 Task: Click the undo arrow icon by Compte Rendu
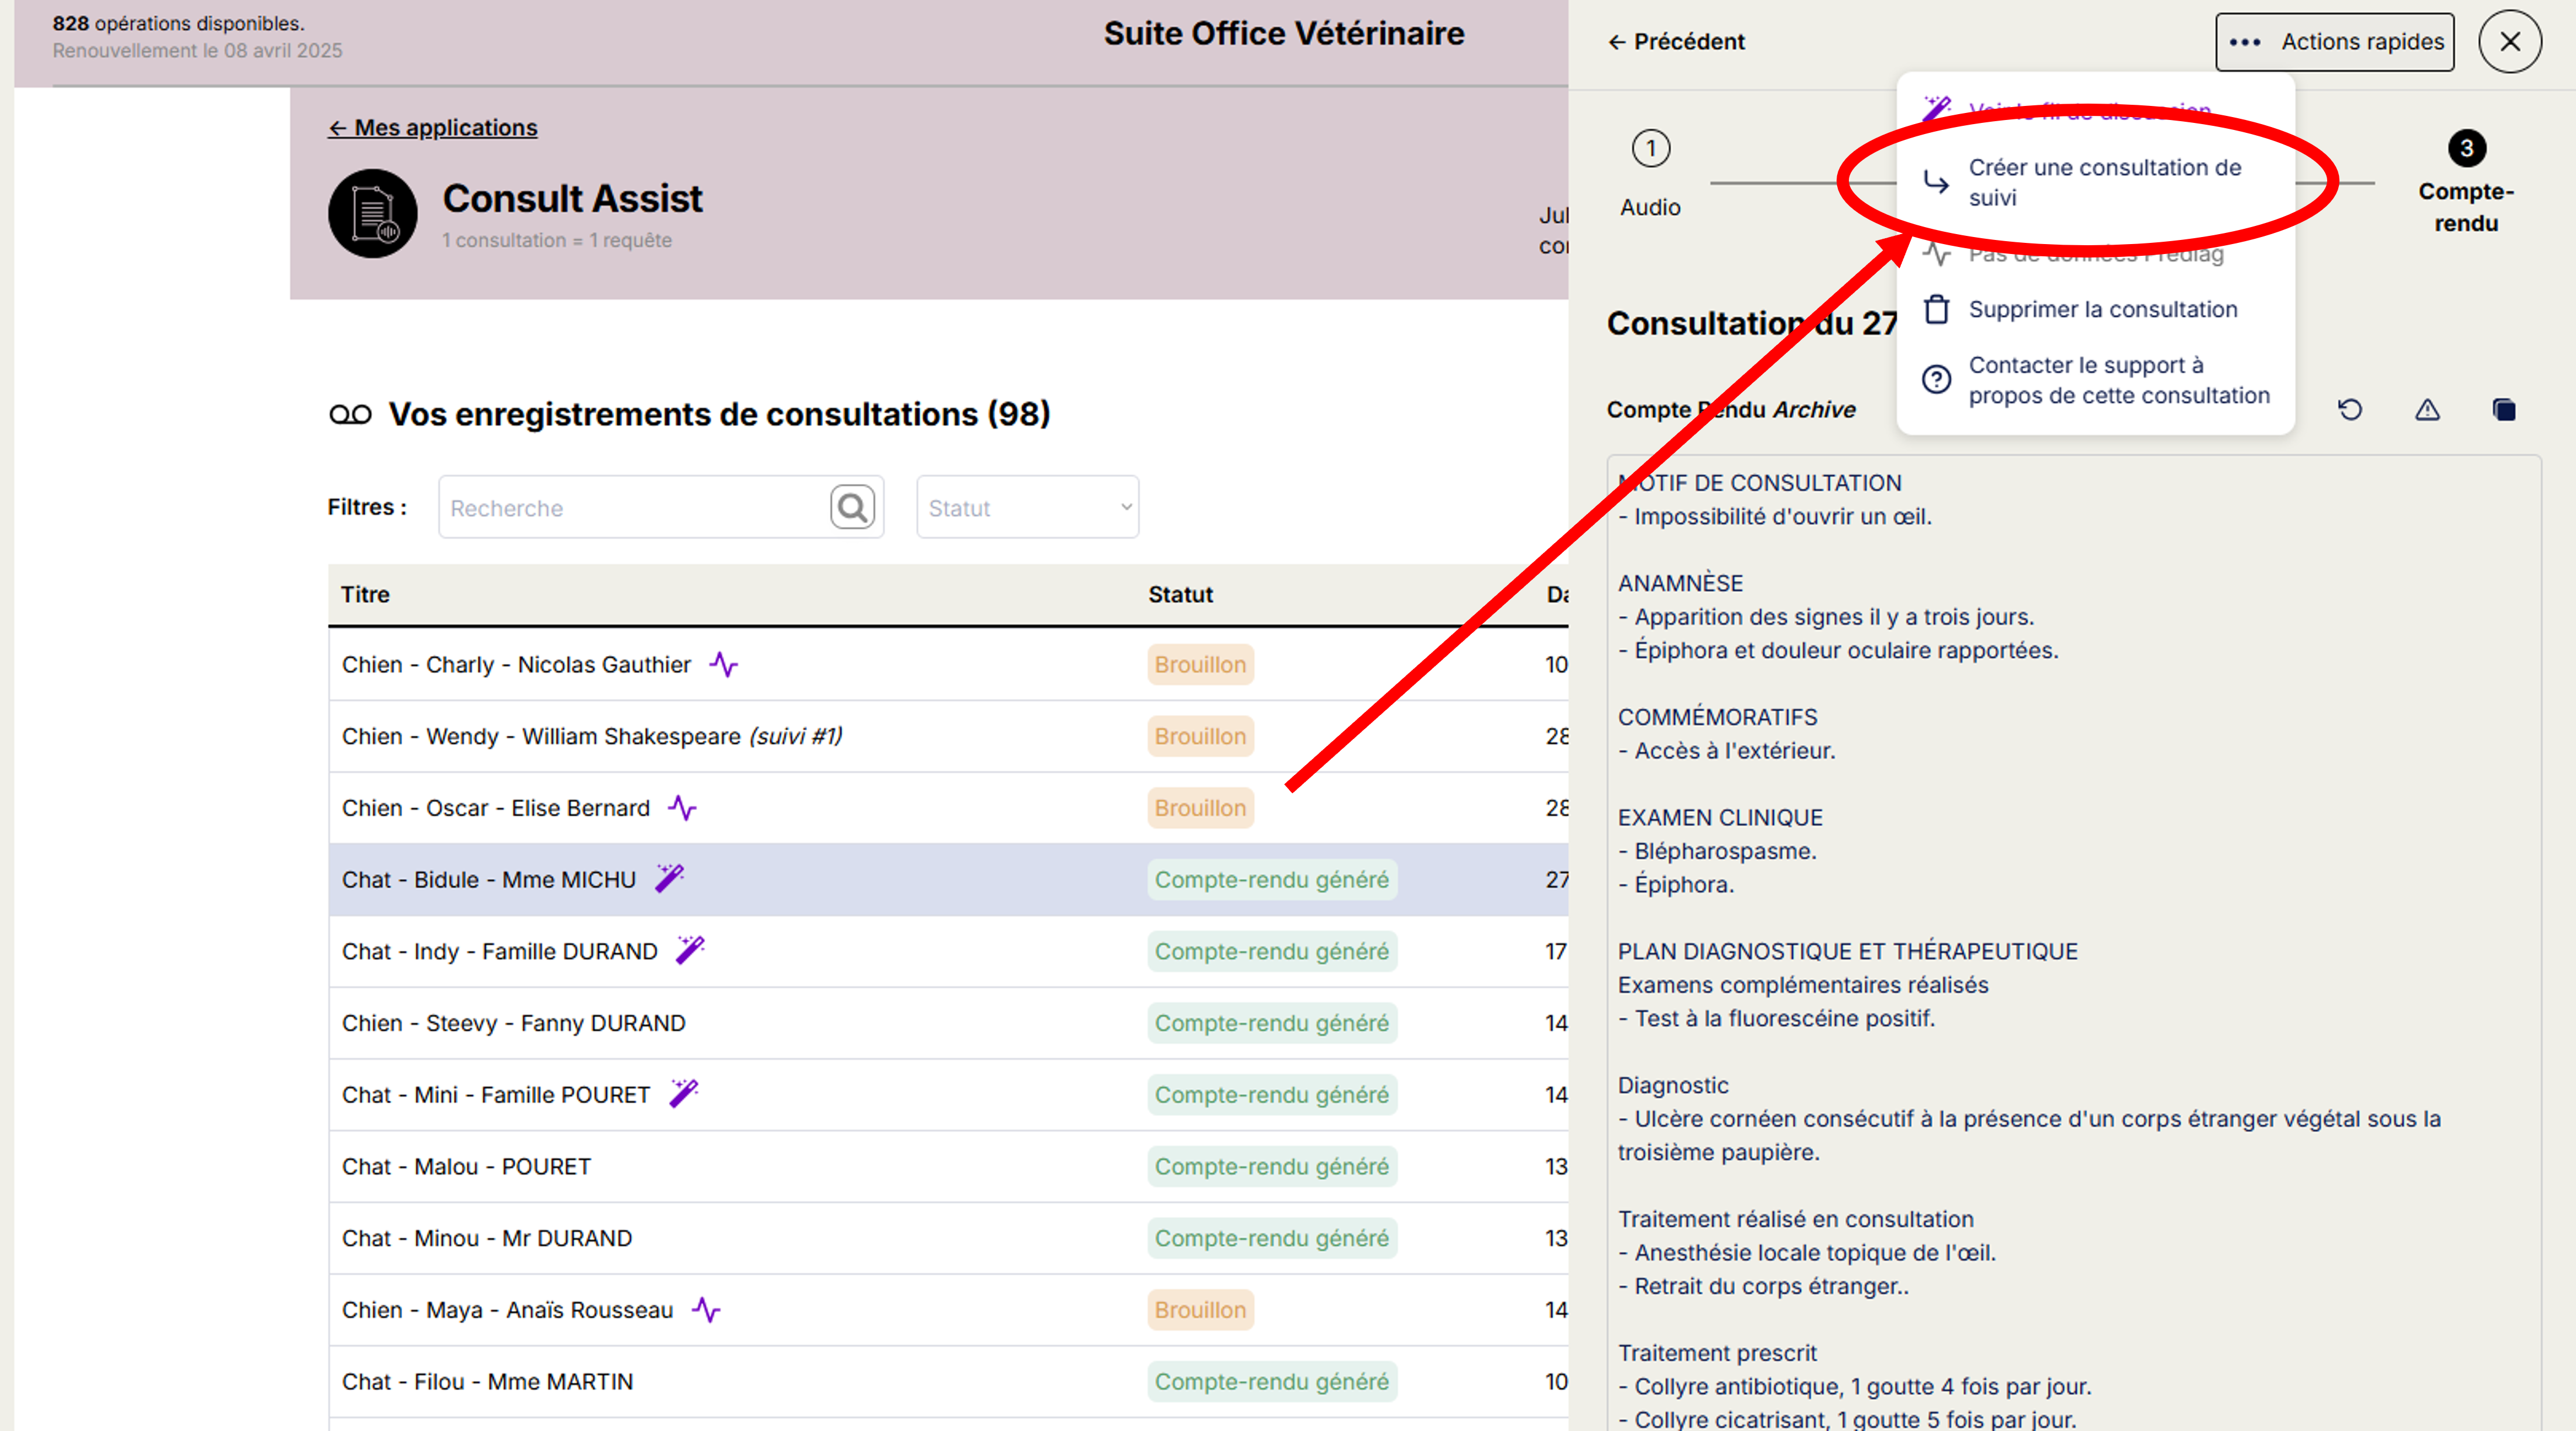(x=2350, y=410)
